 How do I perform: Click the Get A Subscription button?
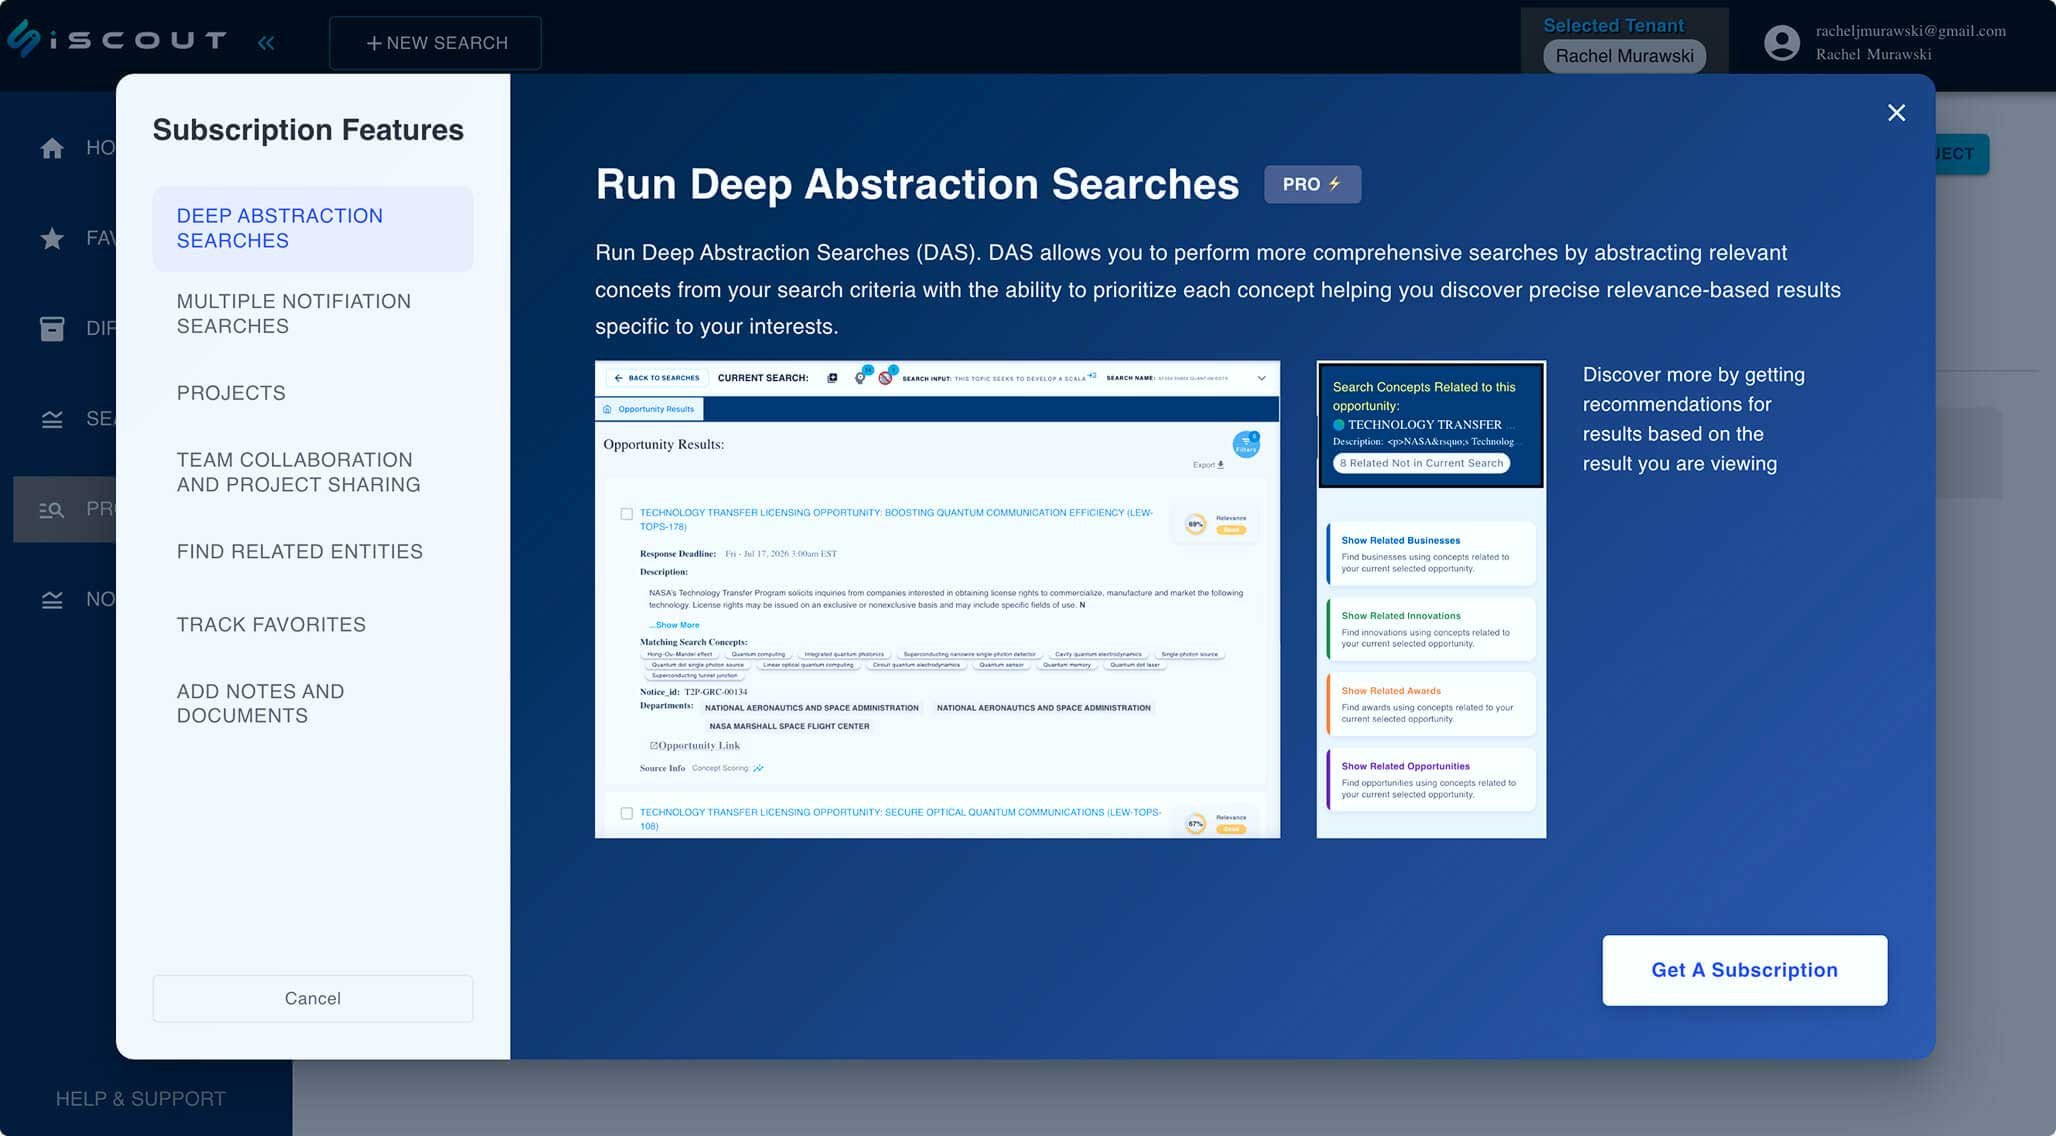tap(1744, 969)
